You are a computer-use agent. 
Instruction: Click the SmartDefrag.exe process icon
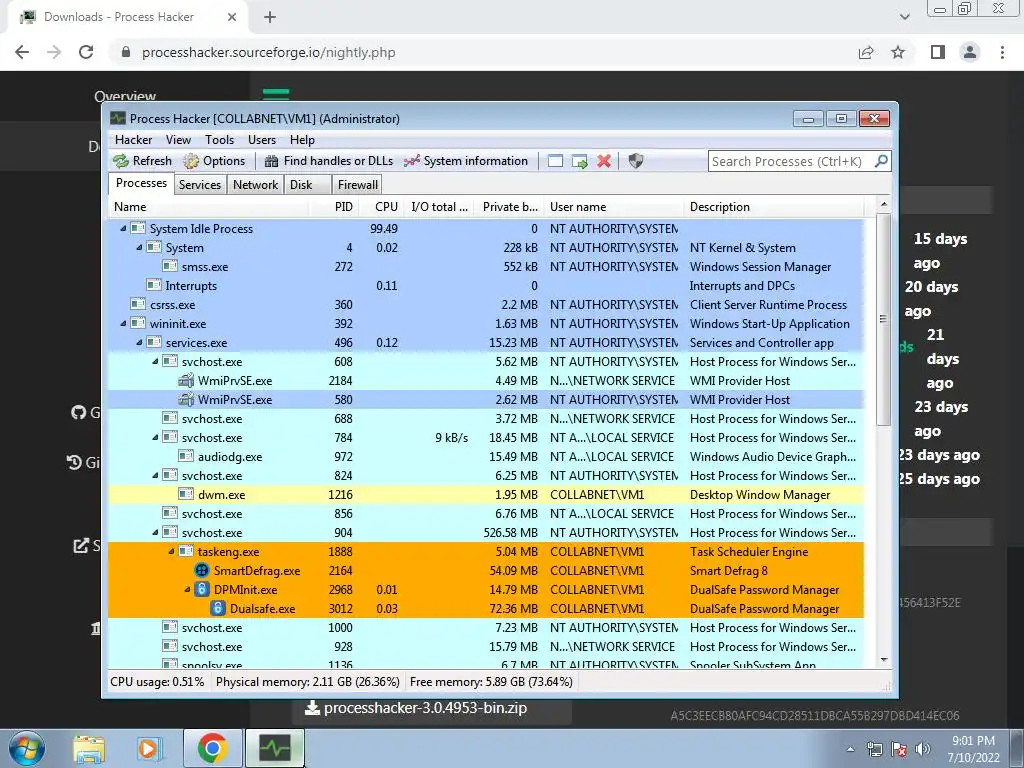[x=202, y=571]
